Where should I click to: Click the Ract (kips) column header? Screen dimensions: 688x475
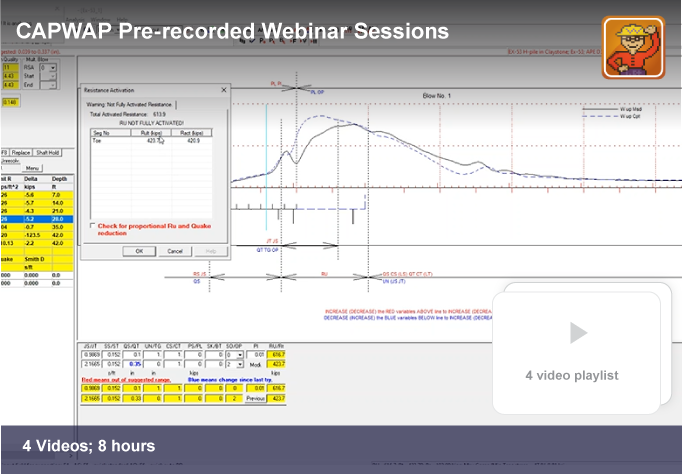(x=192, y=133)
